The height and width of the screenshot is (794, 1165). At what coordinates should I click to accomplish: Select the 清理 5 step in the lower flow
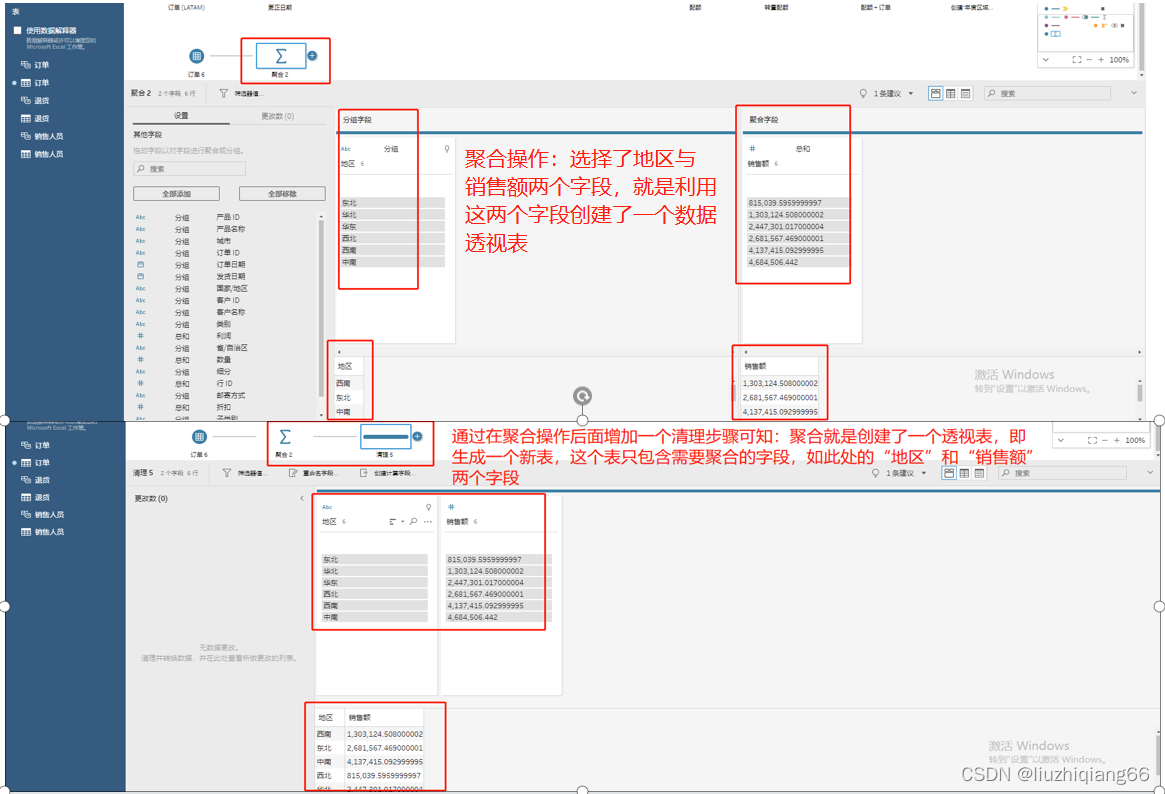[385, 437]
